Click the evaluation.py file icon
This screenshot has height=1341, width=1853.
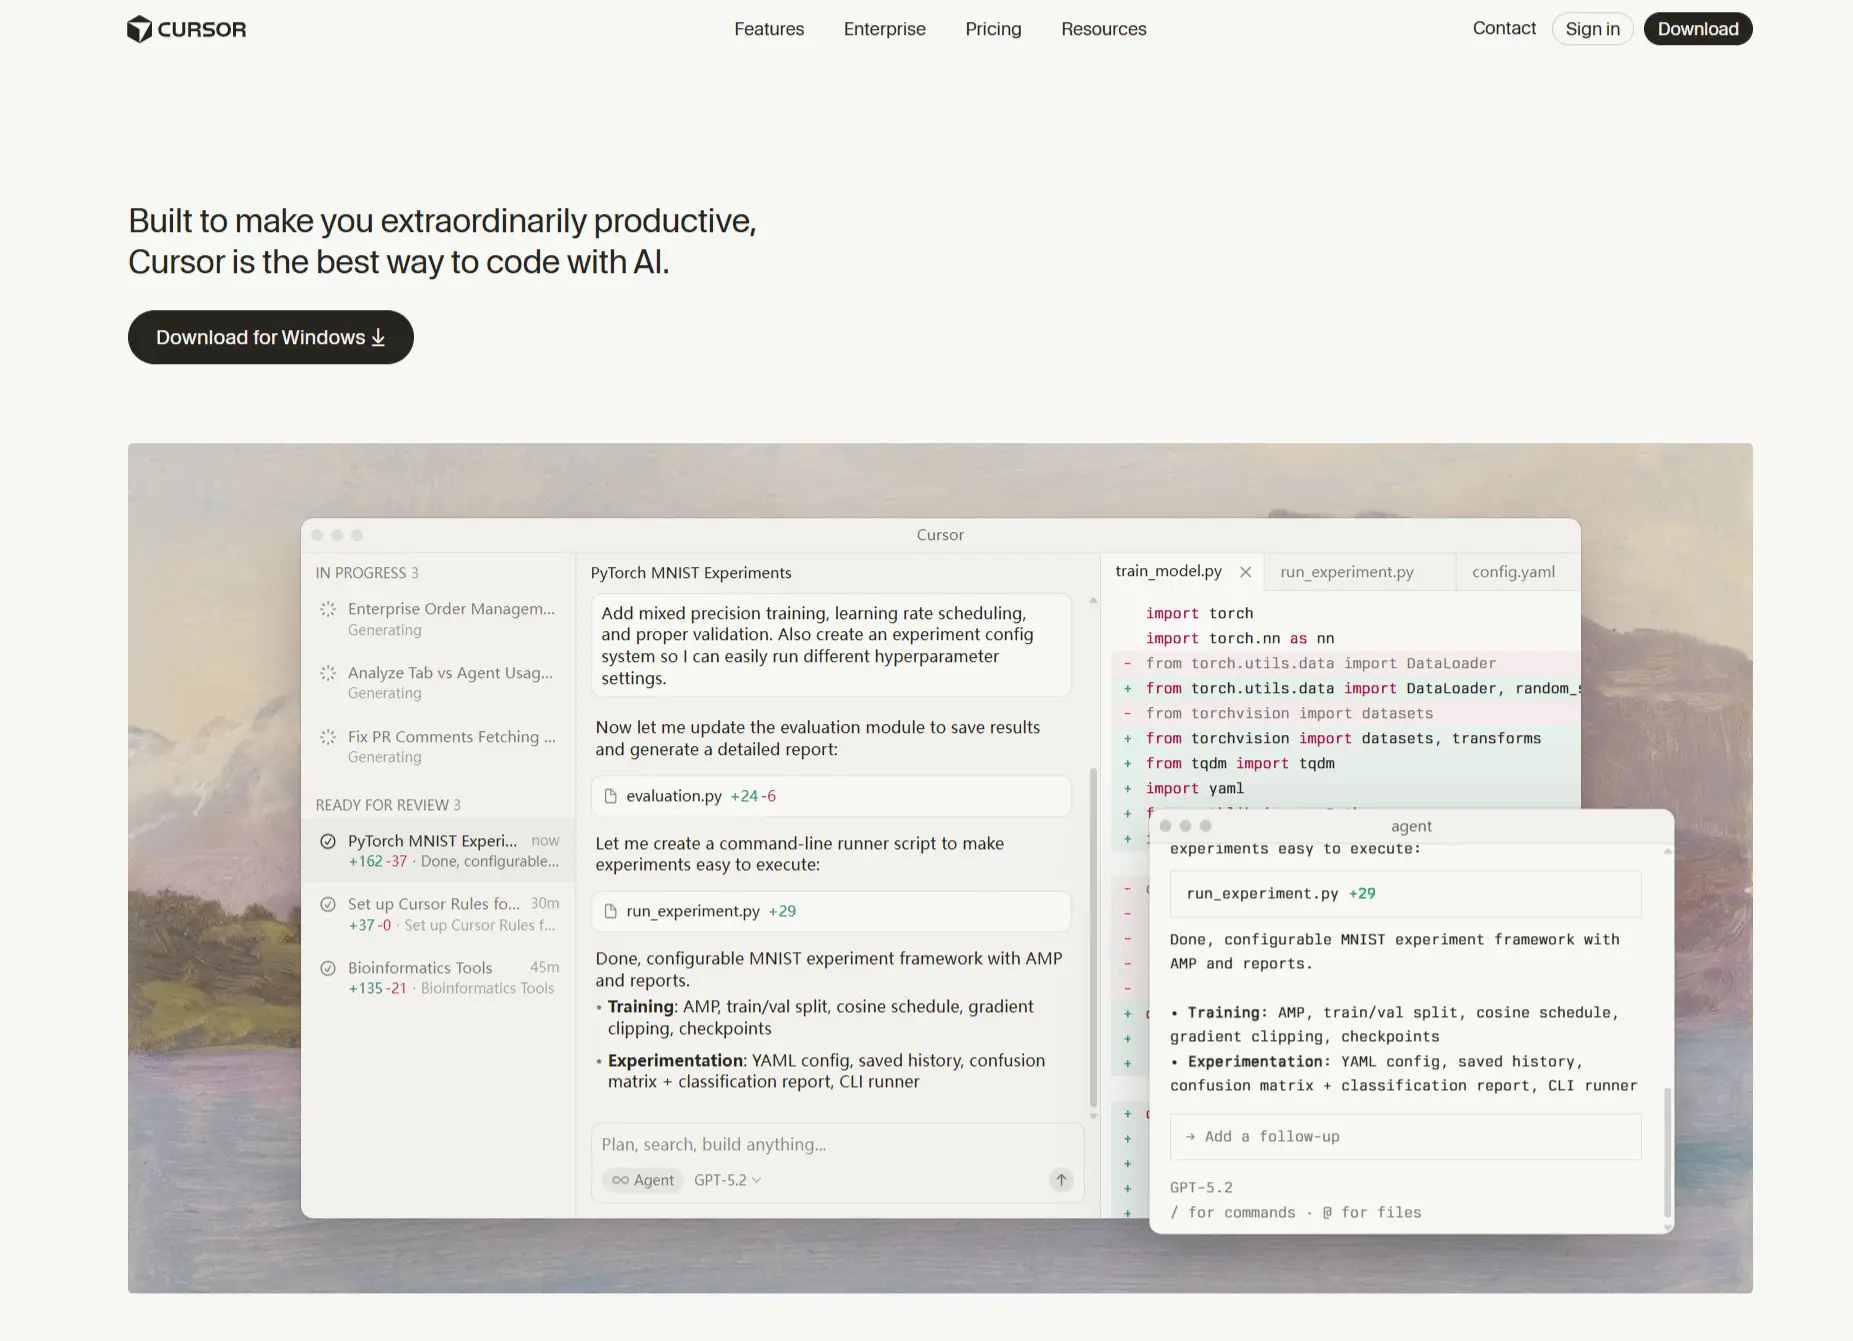610,796
